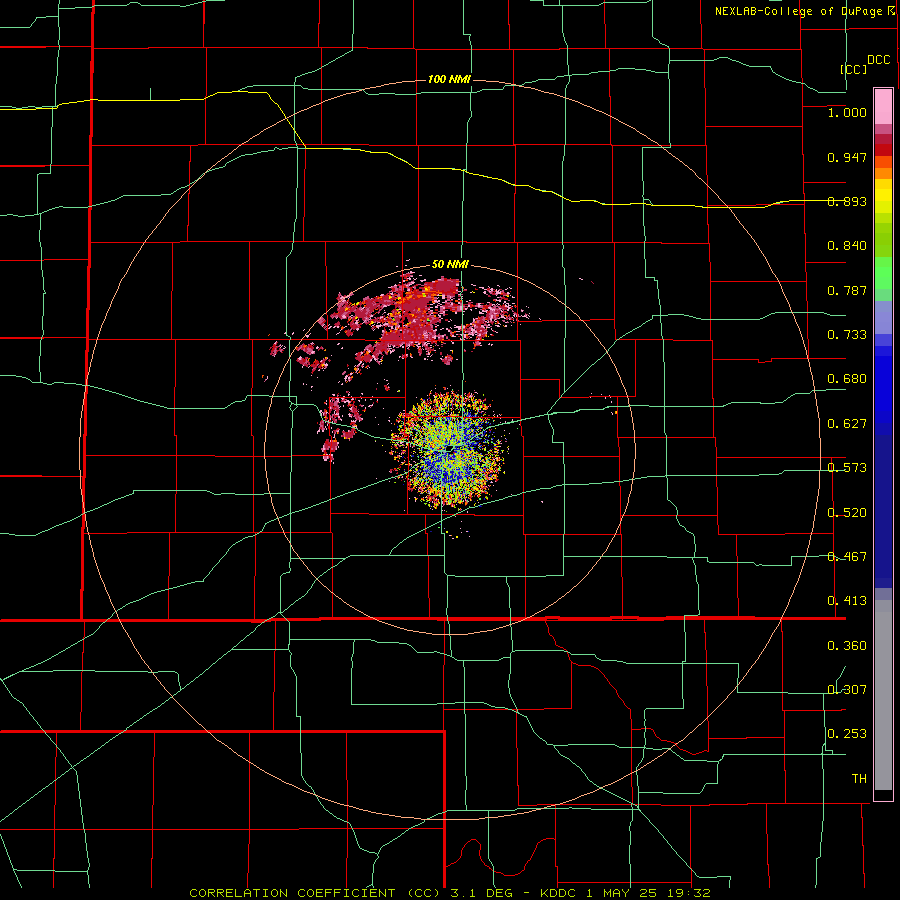Select the 0.787 color scale value
This screenshot has width=900, height=900.
click(x=847, y=290)
